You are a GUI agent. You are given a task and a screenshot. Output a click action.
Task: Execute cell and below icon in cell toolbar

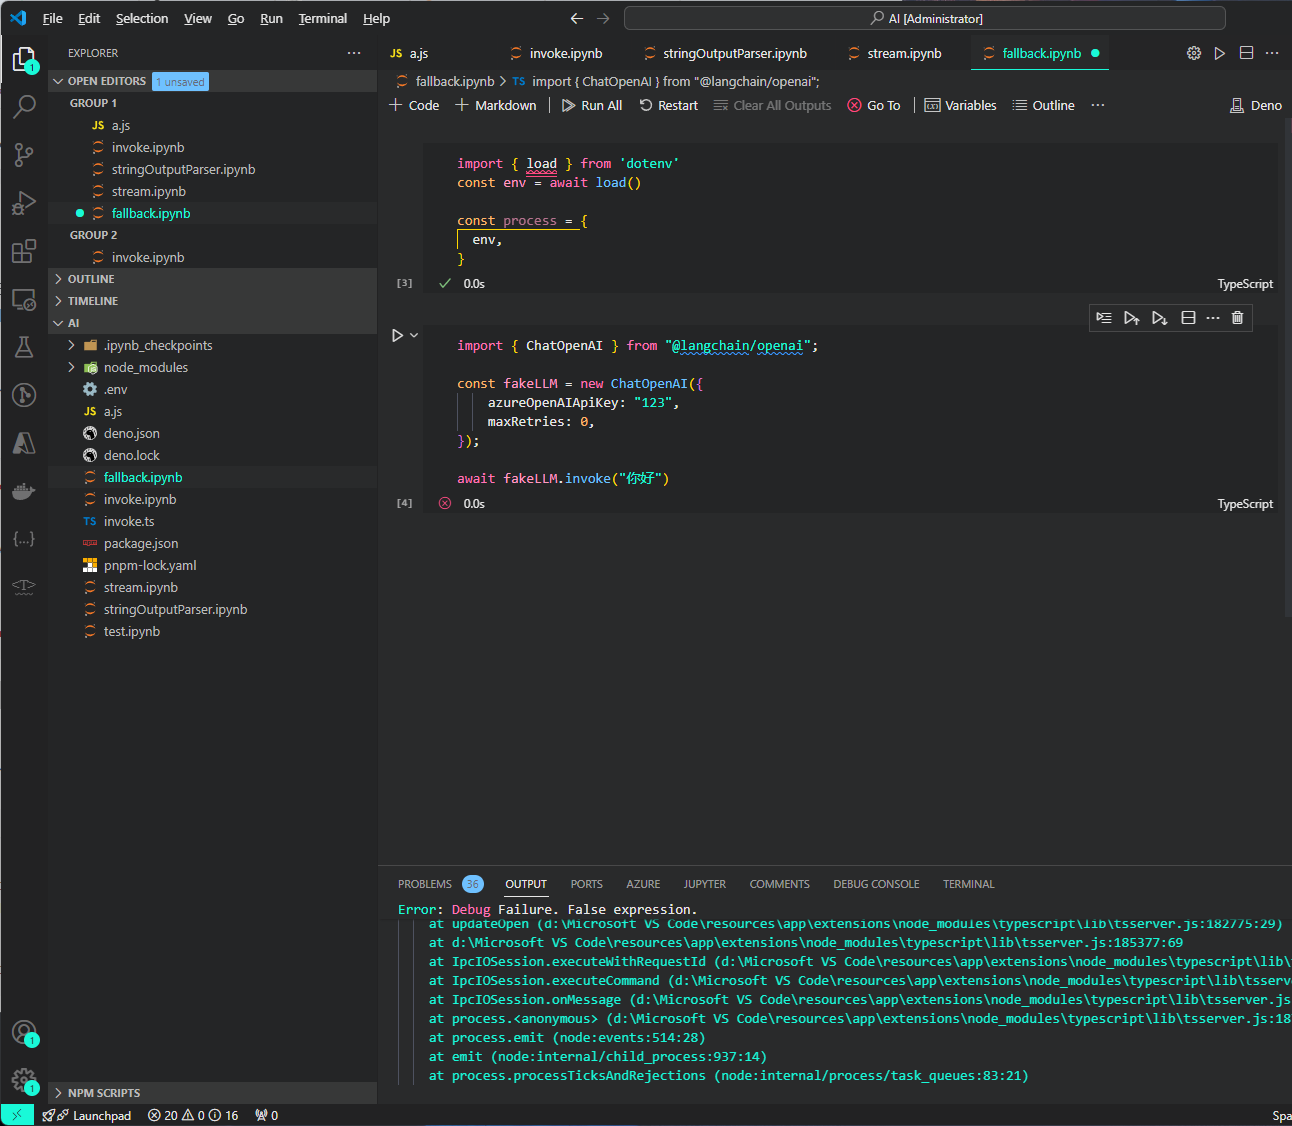coord(1159,317)
